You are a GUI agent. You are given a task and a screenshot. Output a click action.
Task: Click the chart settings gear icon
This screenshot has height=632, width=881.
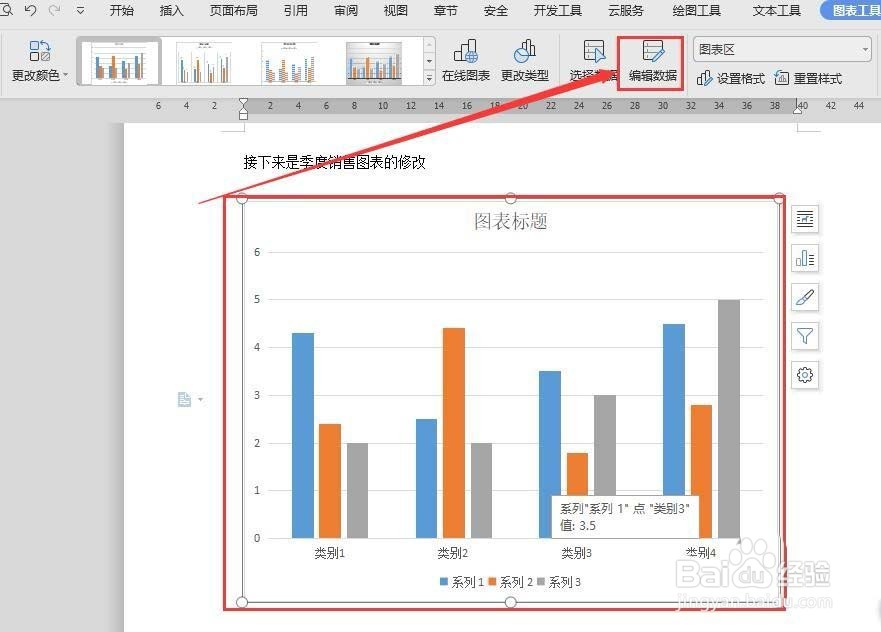805,375
